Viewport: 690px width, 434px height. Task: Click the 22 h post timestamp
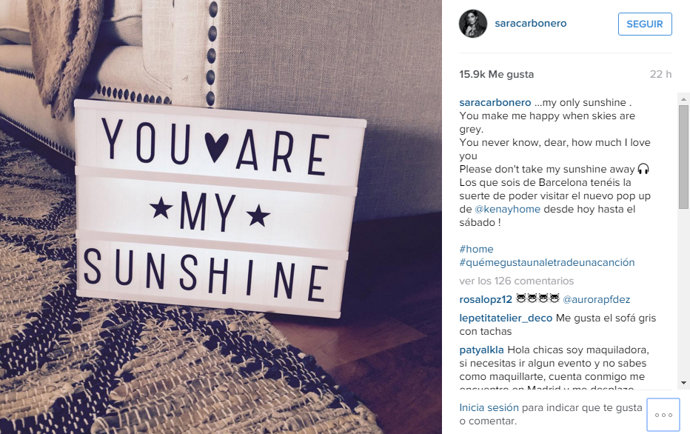coord(661,74)
